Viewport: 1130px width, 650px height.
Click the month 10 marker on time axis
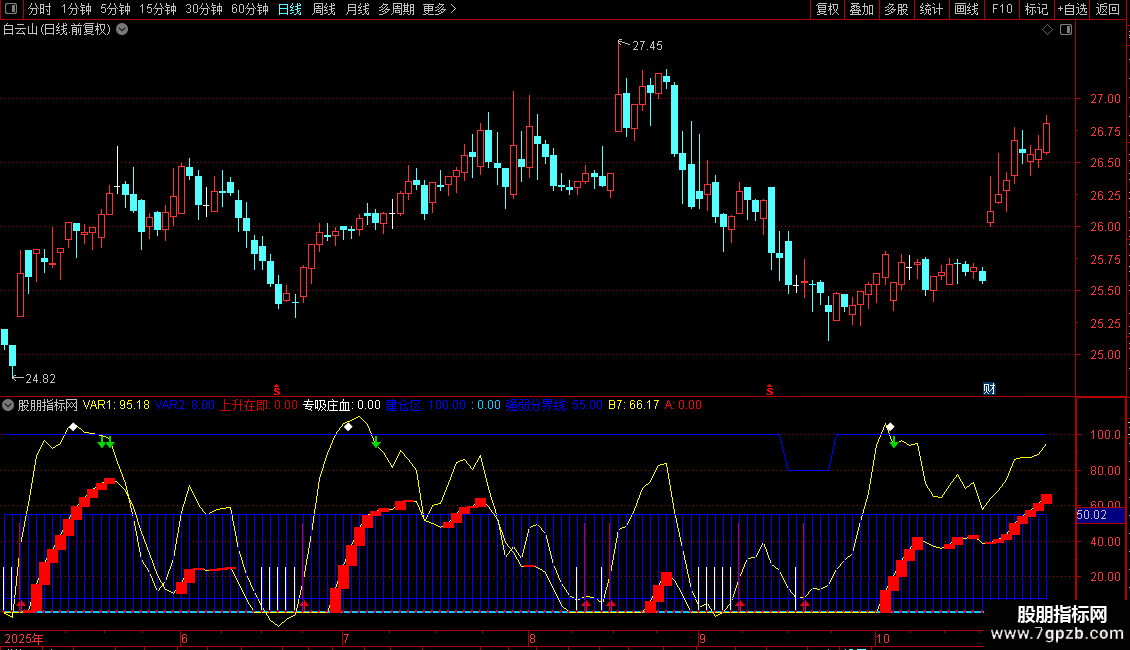pyautogui.click(x=883, y=638)
